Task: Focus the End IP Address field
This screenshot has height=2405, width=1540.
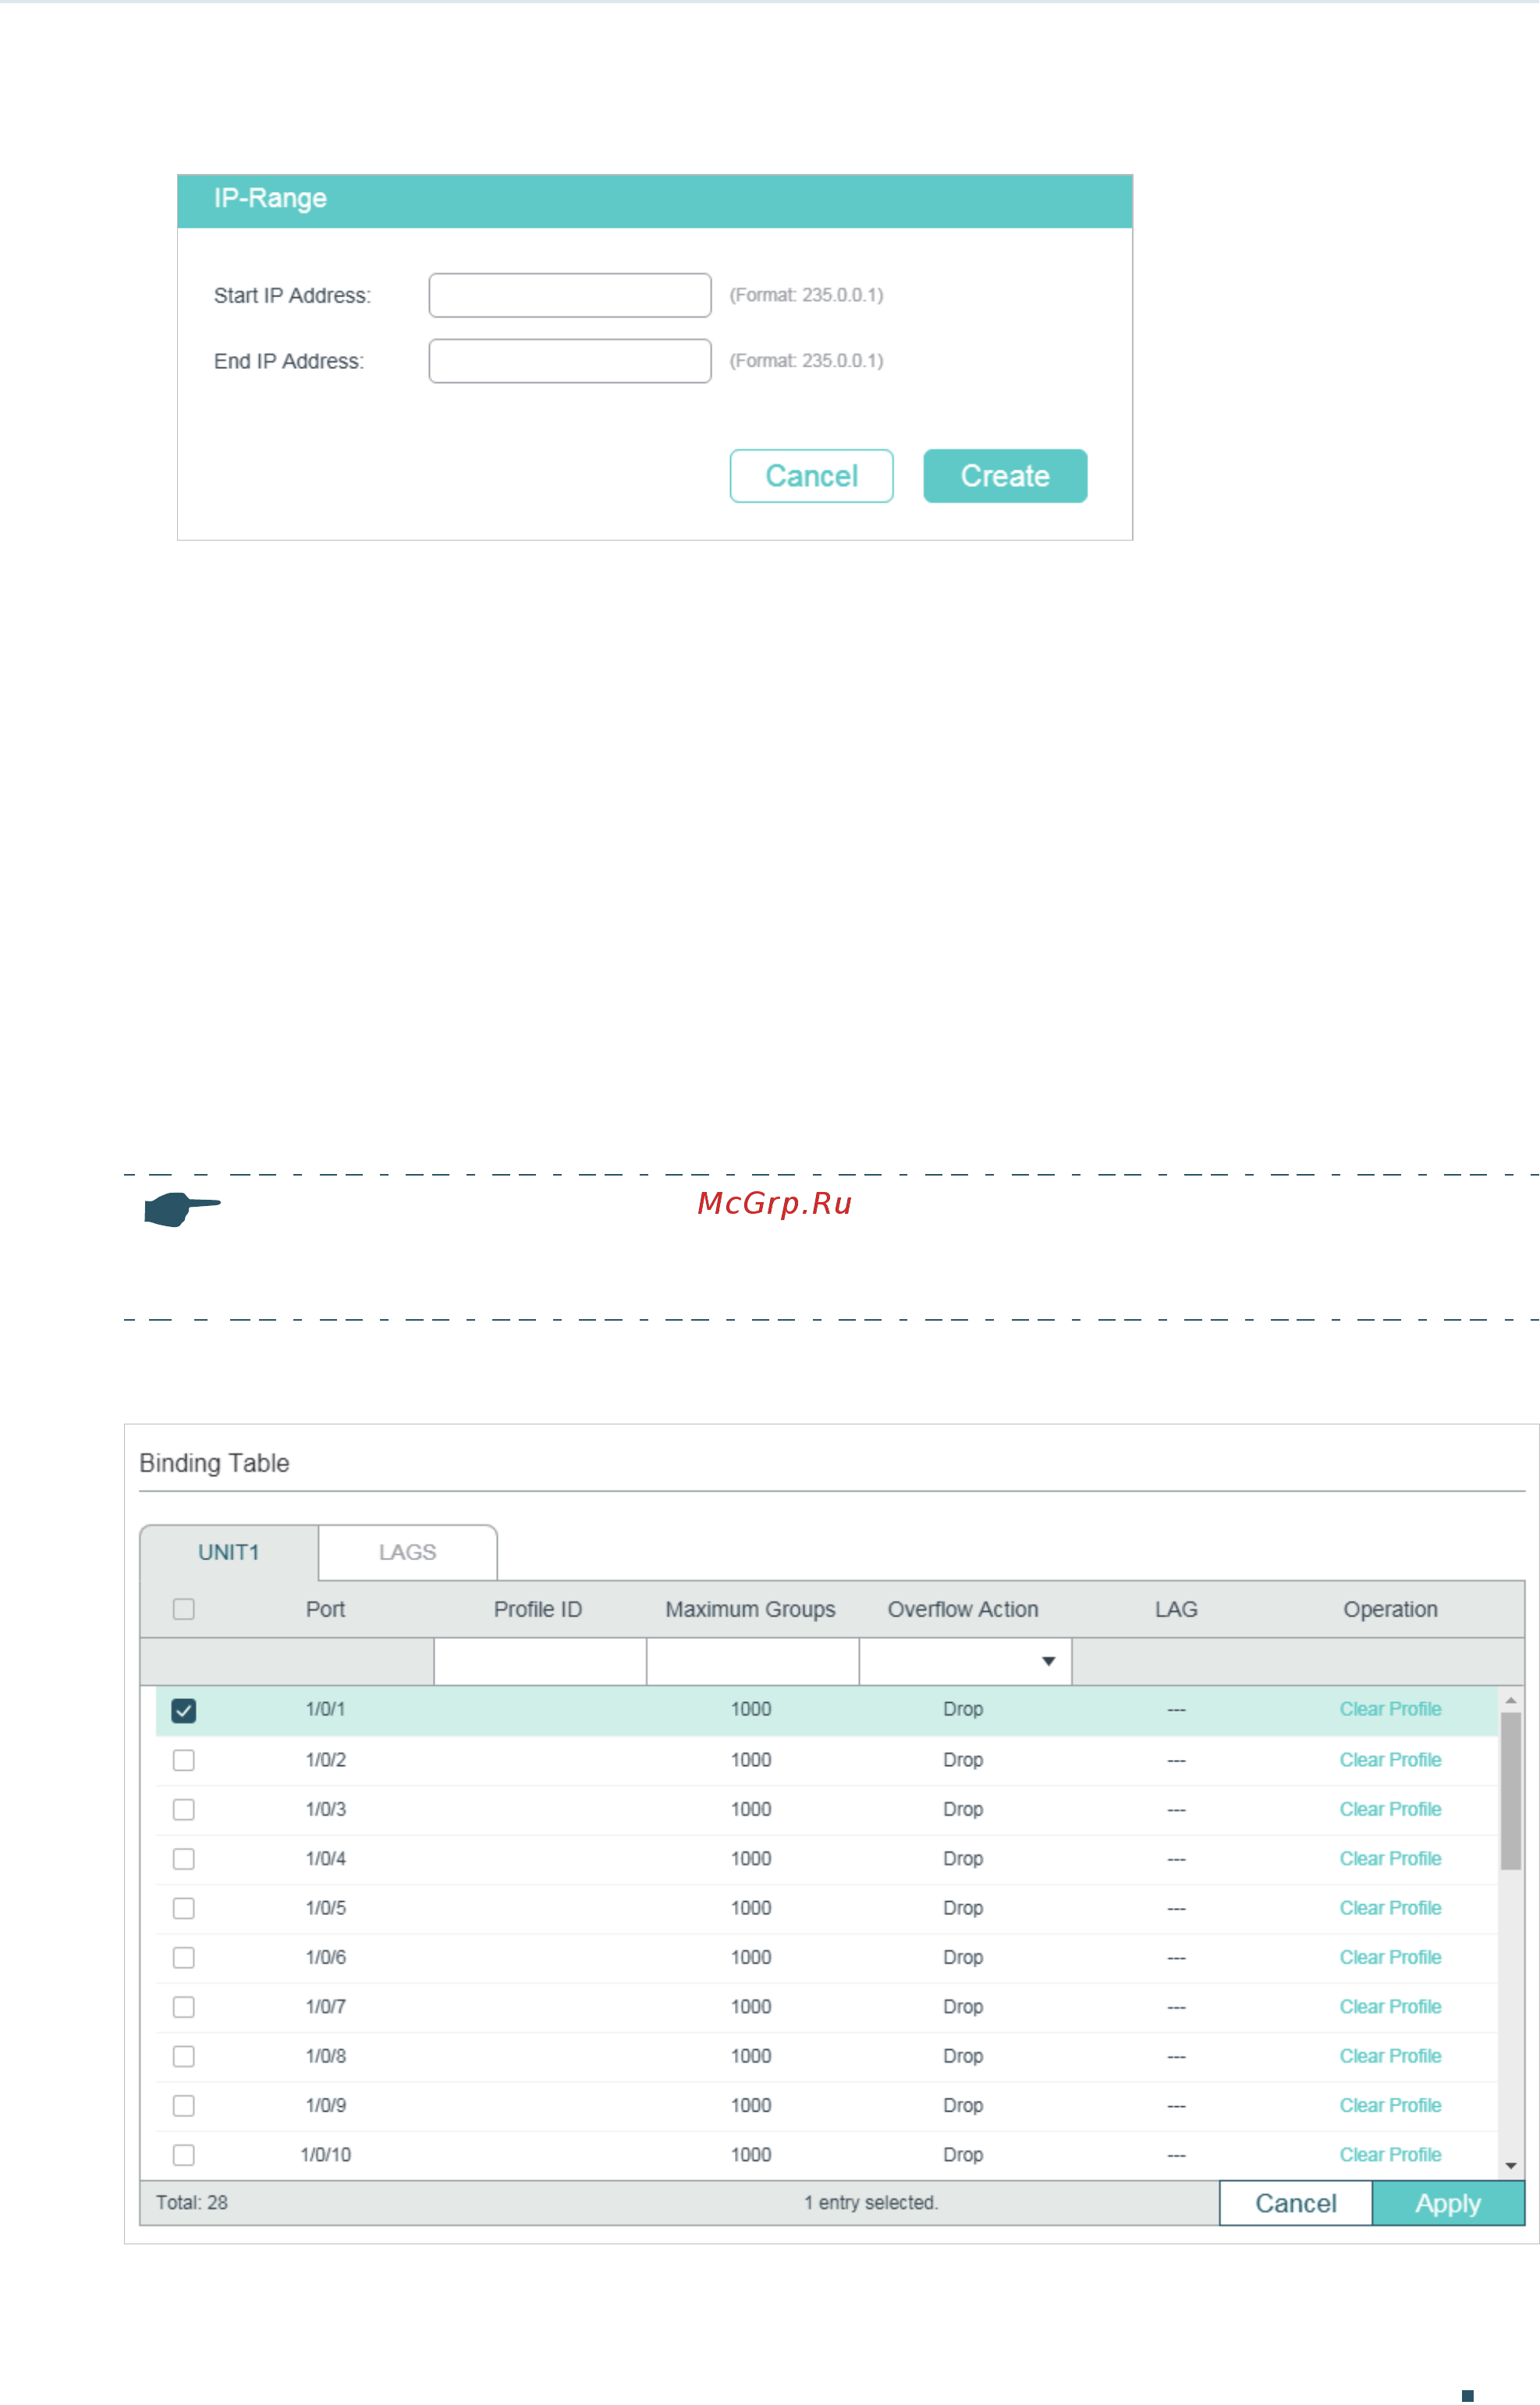Action: (570, 361)
